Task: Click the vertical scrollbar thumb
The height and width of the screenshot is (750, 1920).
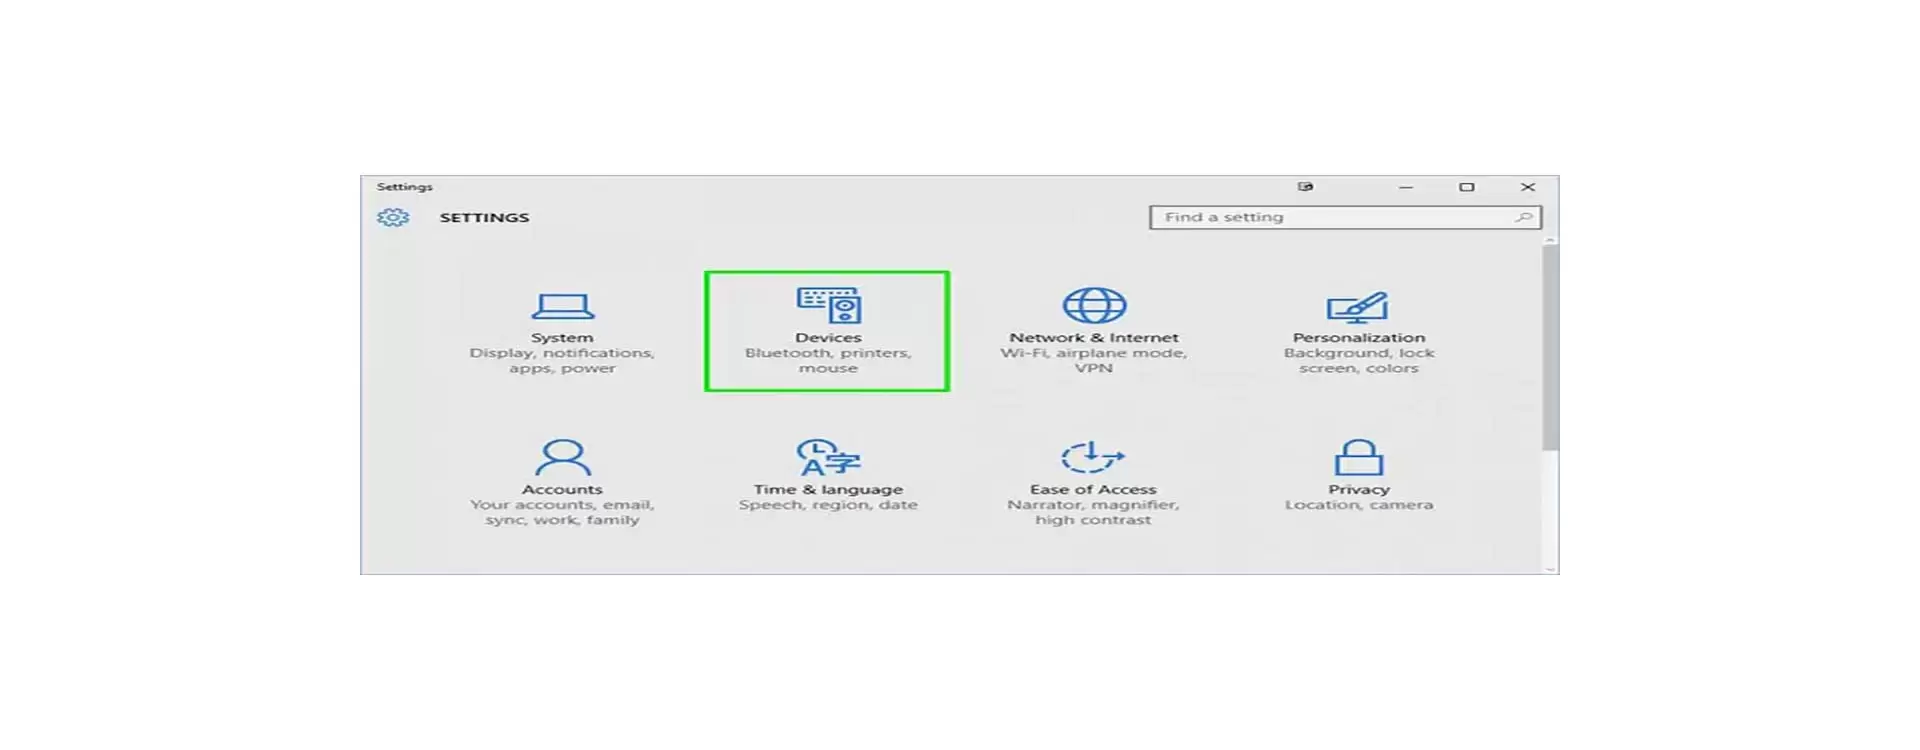Action: coord(1550,345)
